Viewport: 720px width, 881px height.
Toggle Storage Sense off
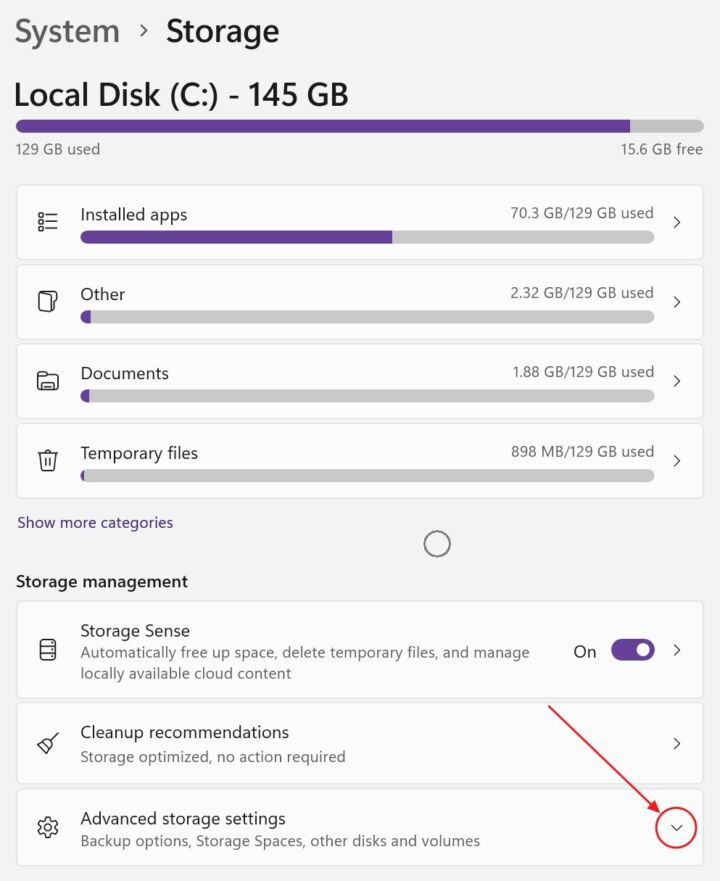[x=632, y=650]
